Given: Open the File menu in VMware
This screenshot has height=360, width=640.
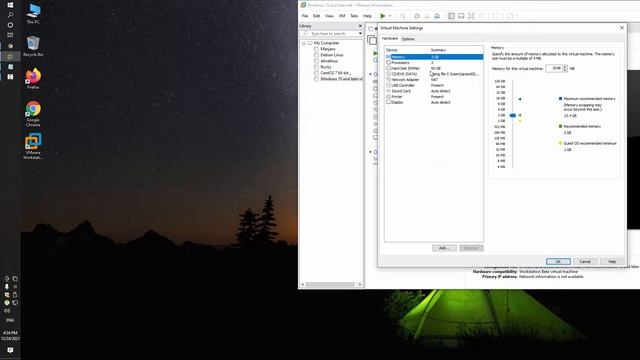Looking at the screenshot, I should tap(305, 16).
